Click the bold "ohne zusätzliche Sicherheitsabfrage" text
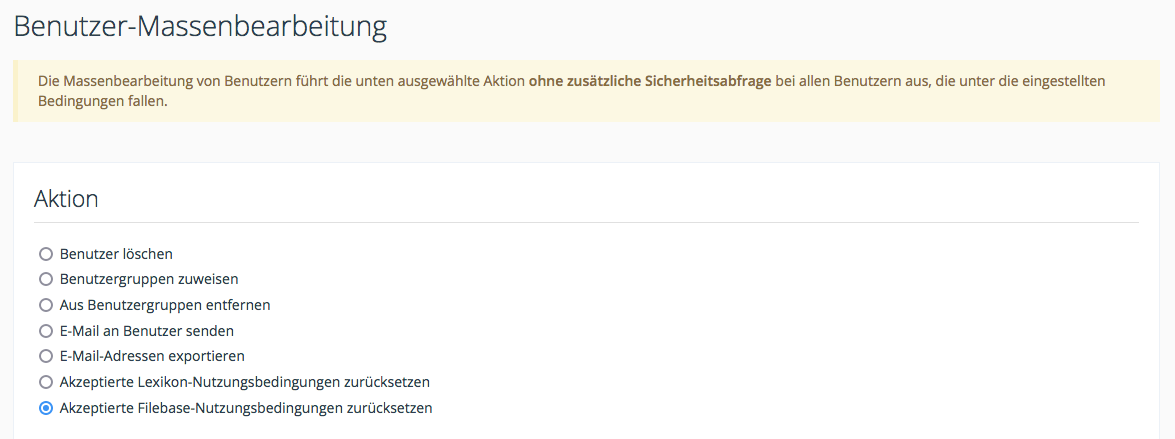 [650, 80]
